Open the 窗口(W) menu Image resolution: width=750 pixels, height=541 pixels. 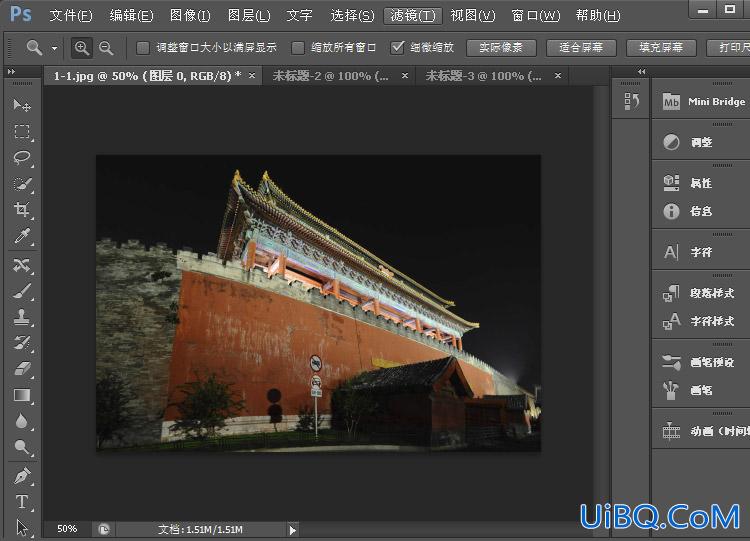coord(536,16)
